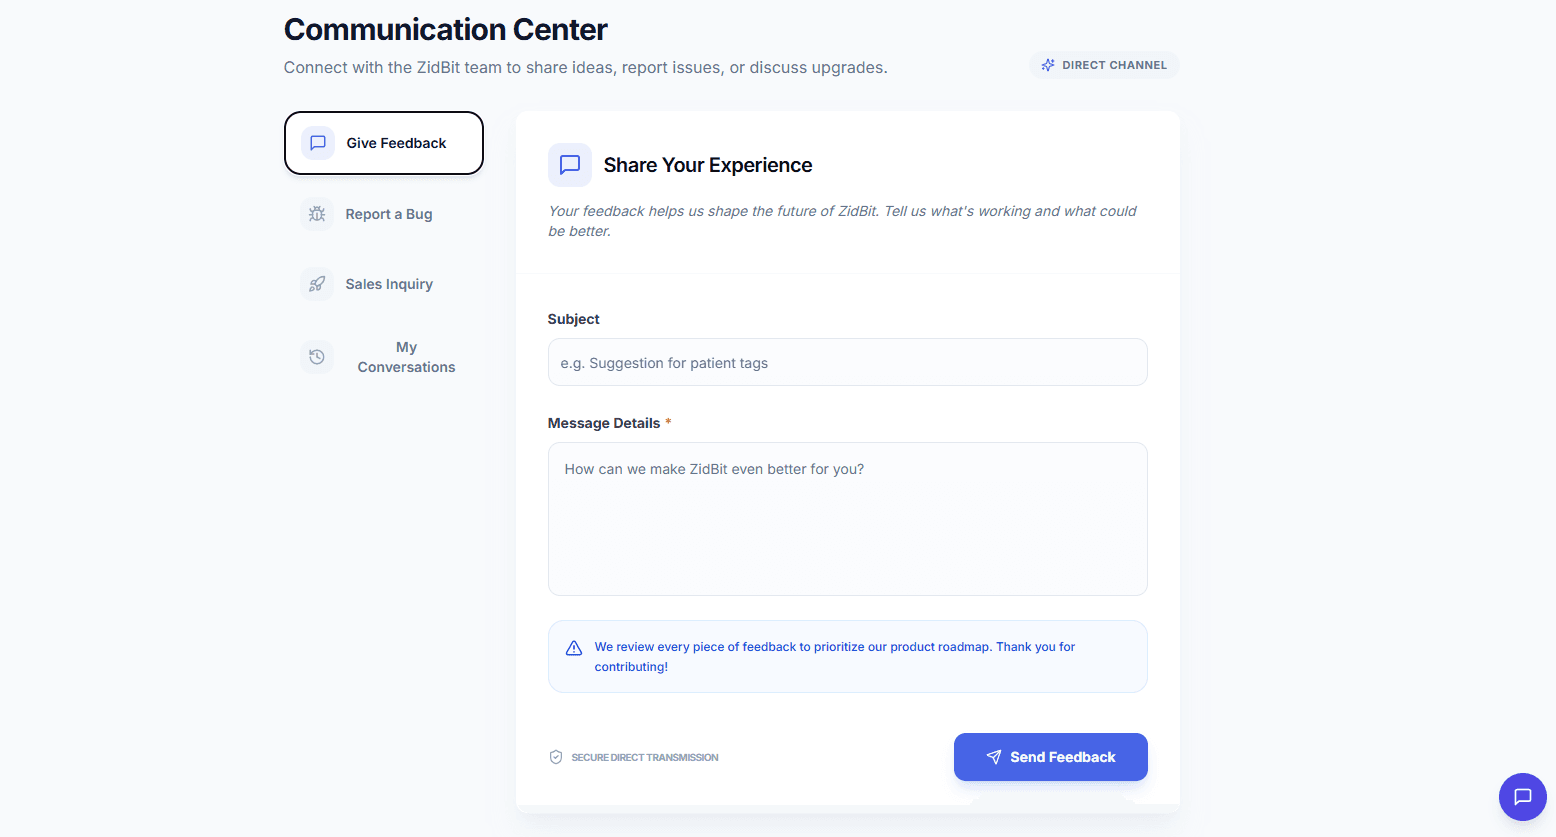Click the Give Feedback speech bubble icon
Viewport: 1556px width, 837px height.
tap(318, 143)
